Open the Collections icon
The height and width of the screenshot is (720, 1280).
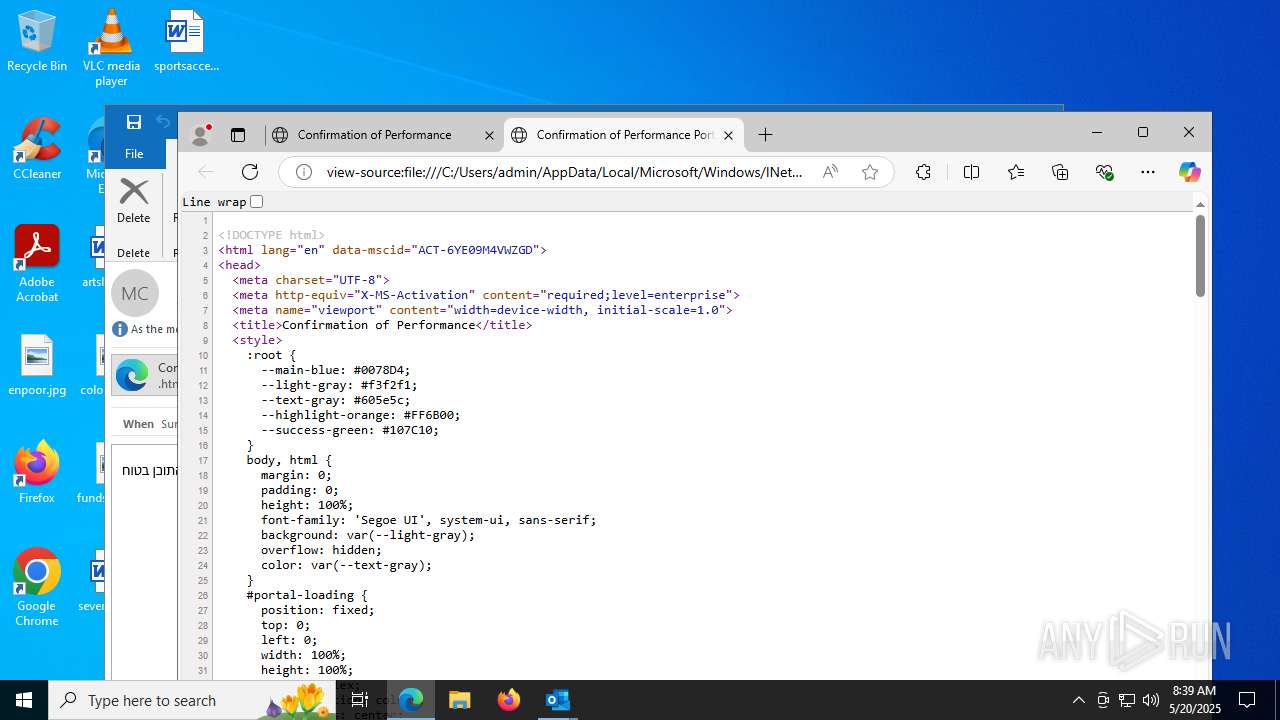point(1060,172)
